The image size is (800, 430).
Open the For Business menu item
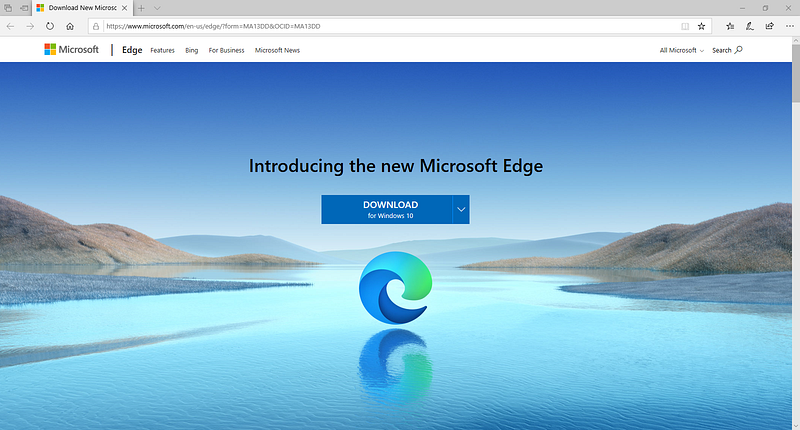tap(226, 50)
